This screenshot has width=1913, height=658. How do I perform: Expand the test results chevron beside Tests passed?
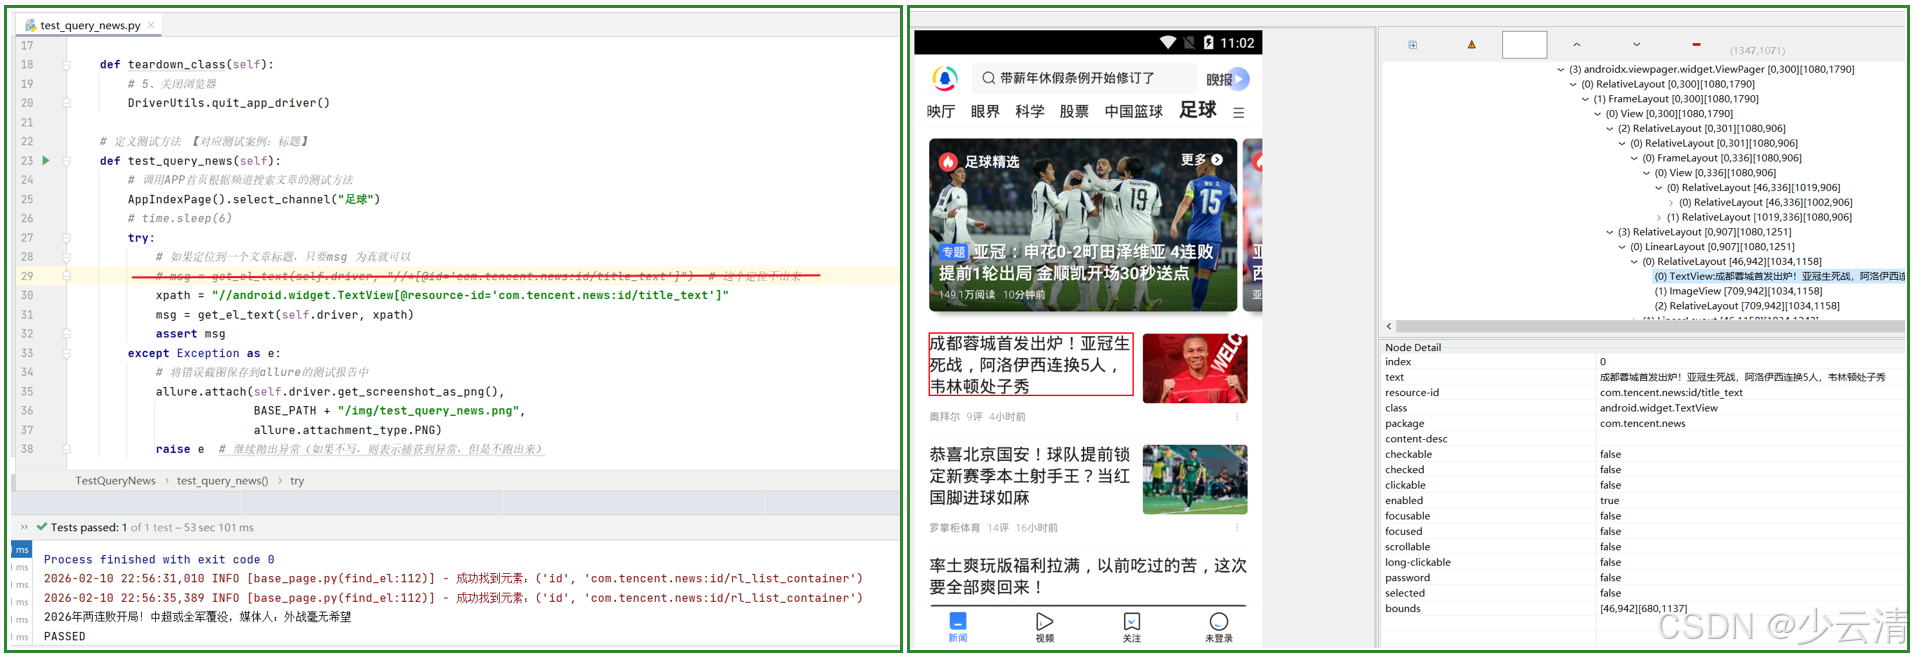[x=24, y=527]
